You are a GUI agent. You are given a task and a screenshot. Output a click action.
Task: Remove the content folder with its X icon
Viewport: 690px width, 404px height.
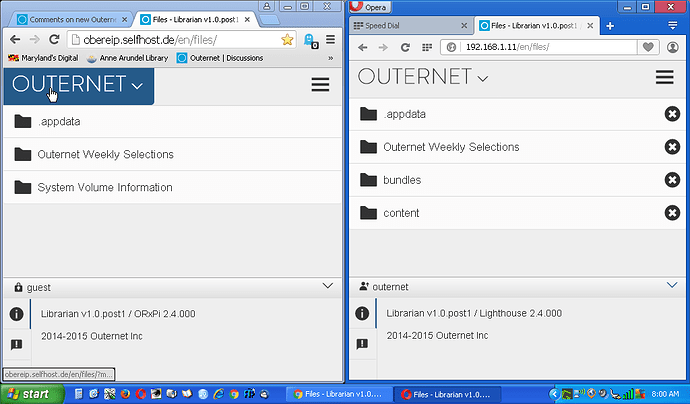point(671,213)
